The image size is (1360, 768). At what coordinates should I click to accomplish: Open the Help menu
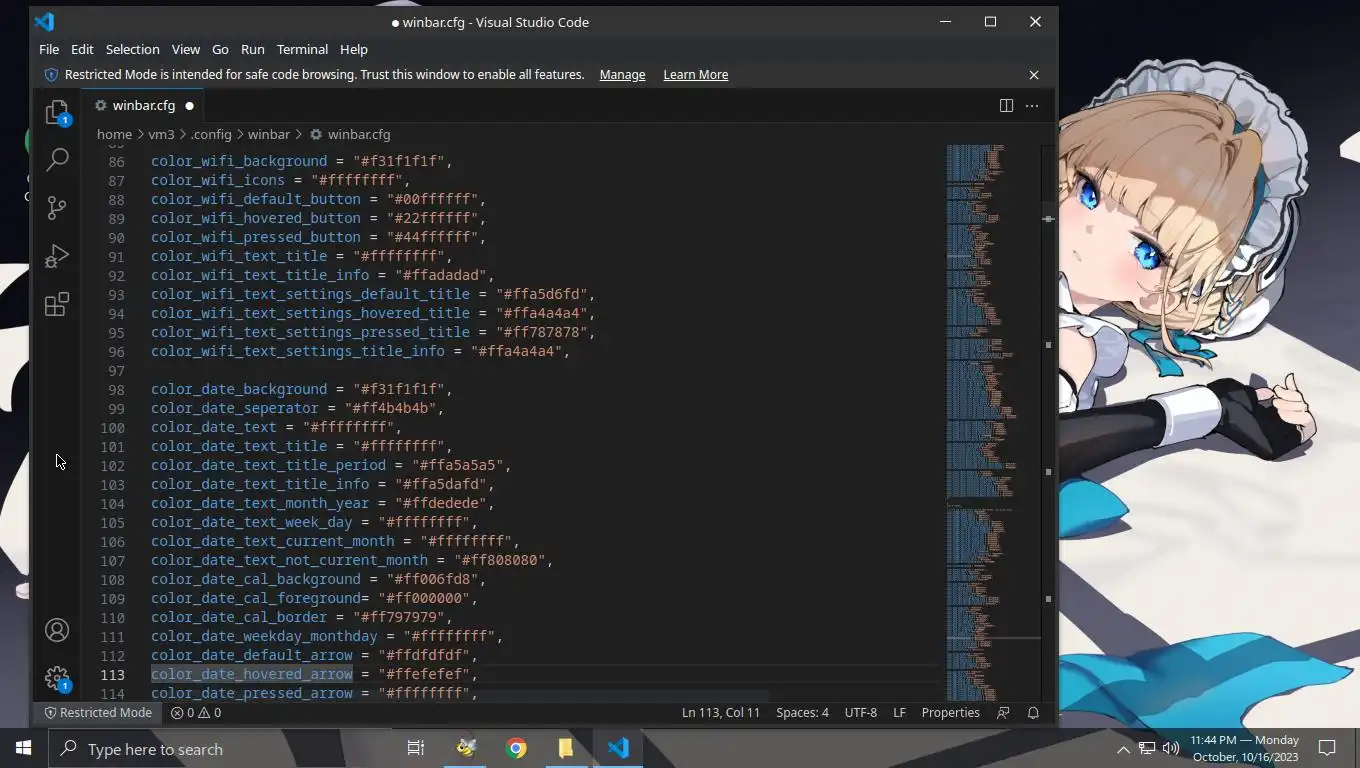click(354, 49)
